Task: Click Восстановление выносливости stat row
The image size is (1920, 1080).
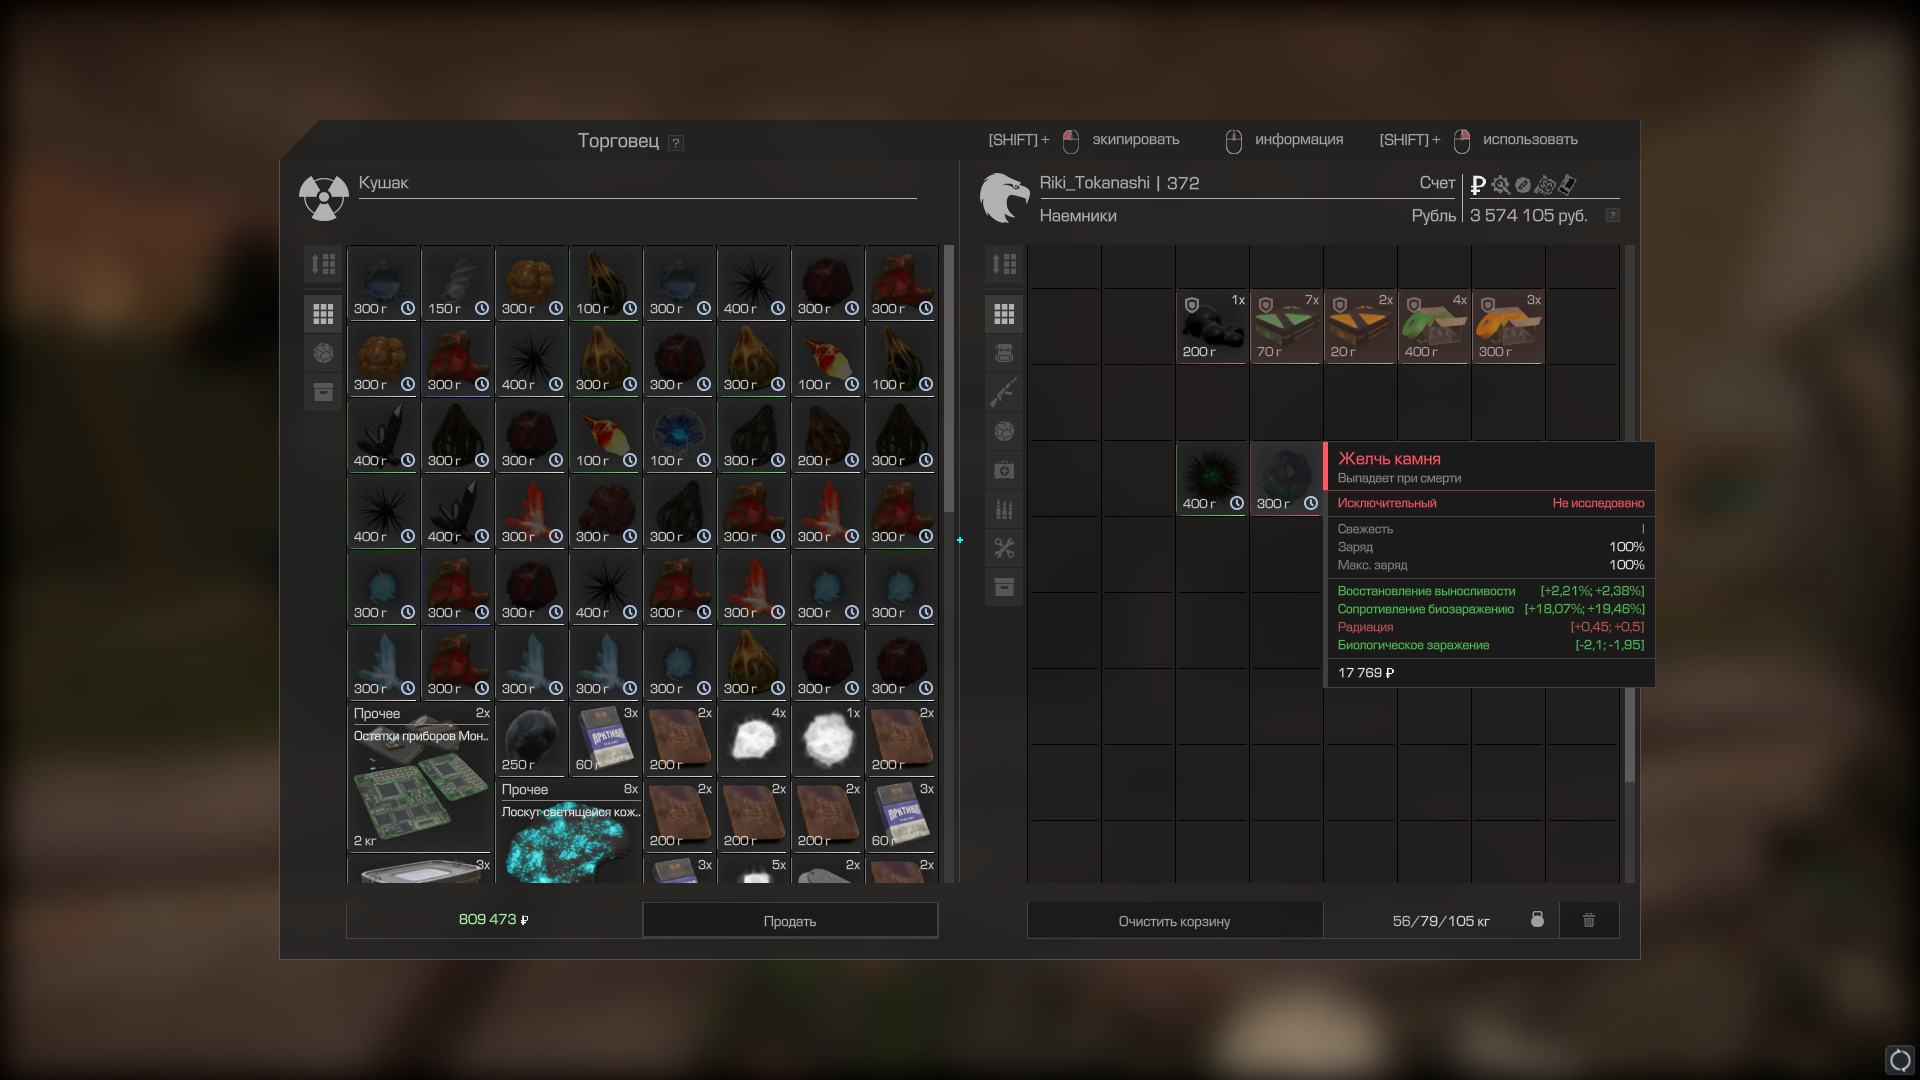Action: point(1490,591)
